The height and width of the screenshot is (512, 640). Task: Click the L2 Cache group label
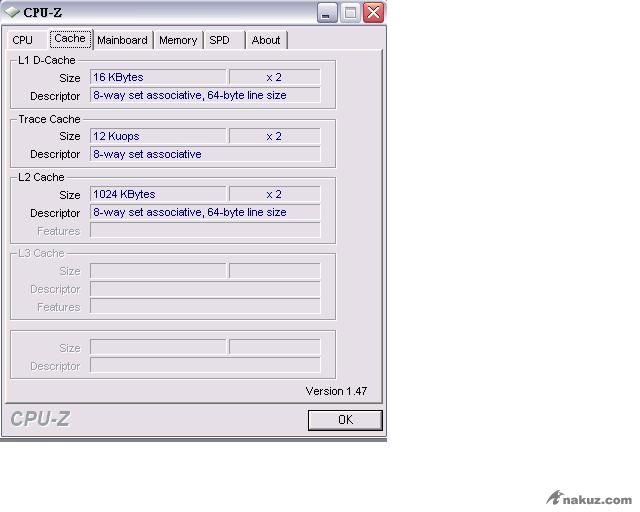(41, 177)
